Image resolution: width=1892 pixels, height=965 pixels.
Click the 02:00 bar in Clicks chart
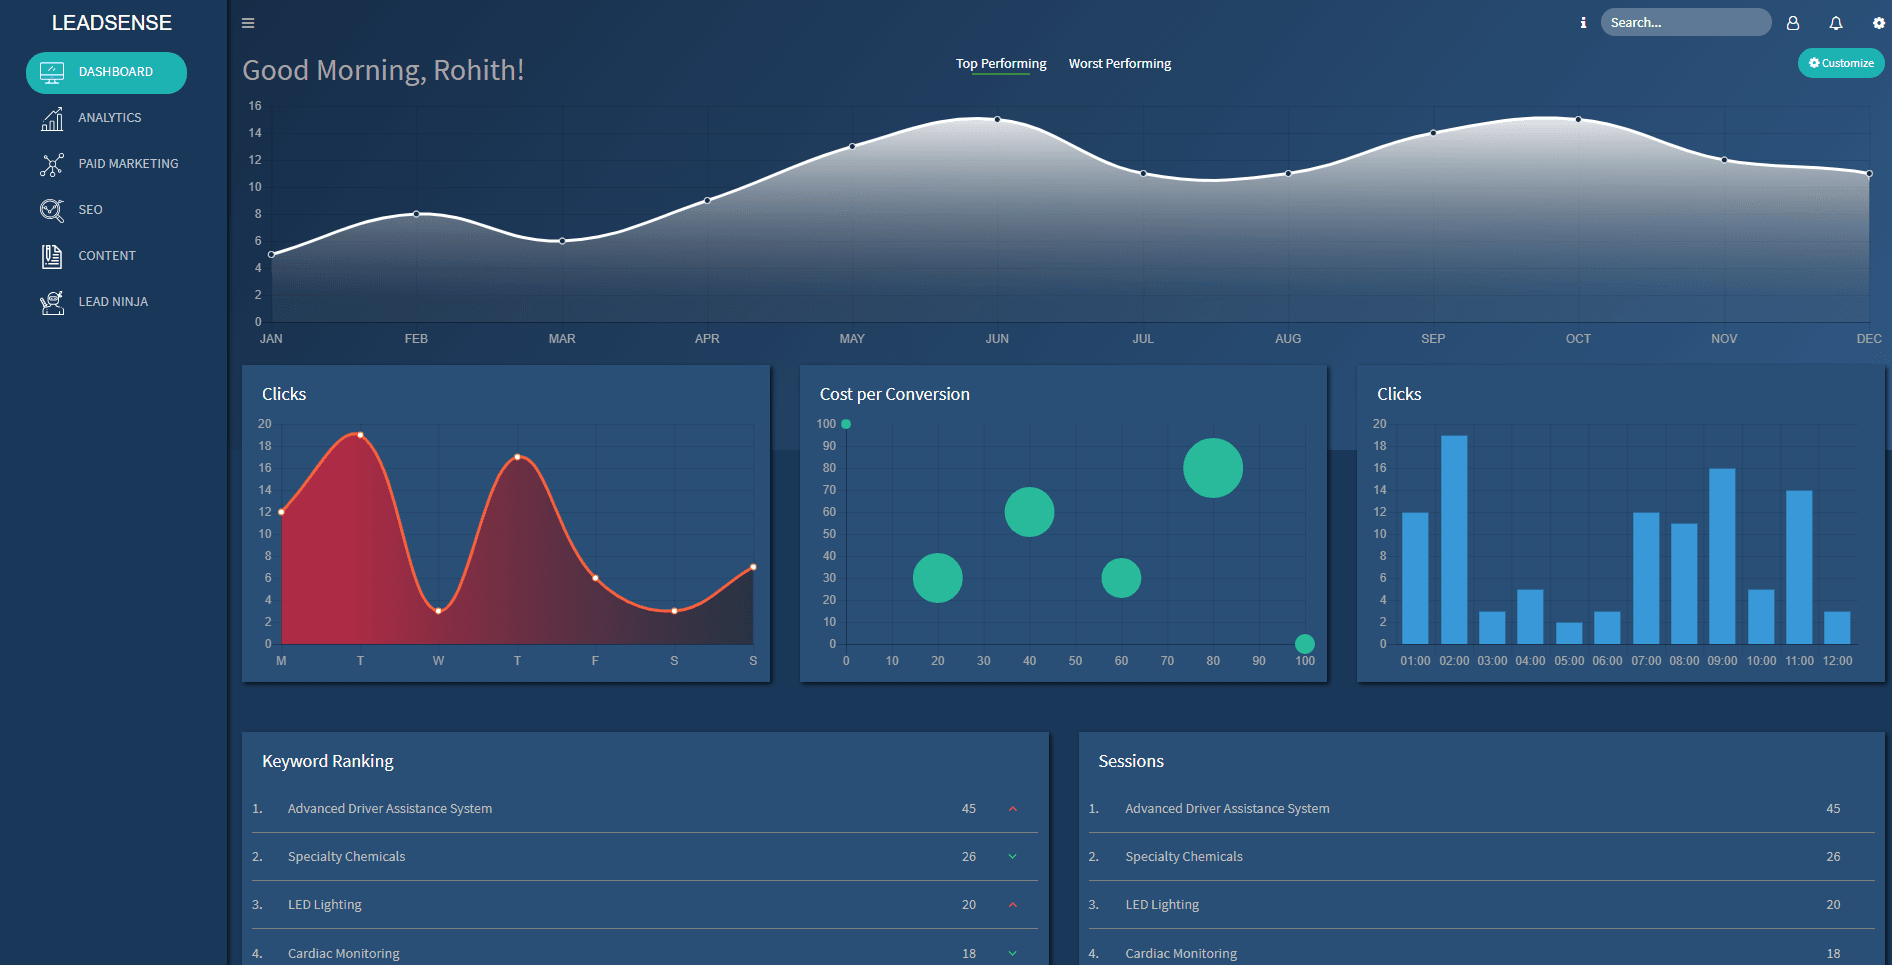(1454, 539)
